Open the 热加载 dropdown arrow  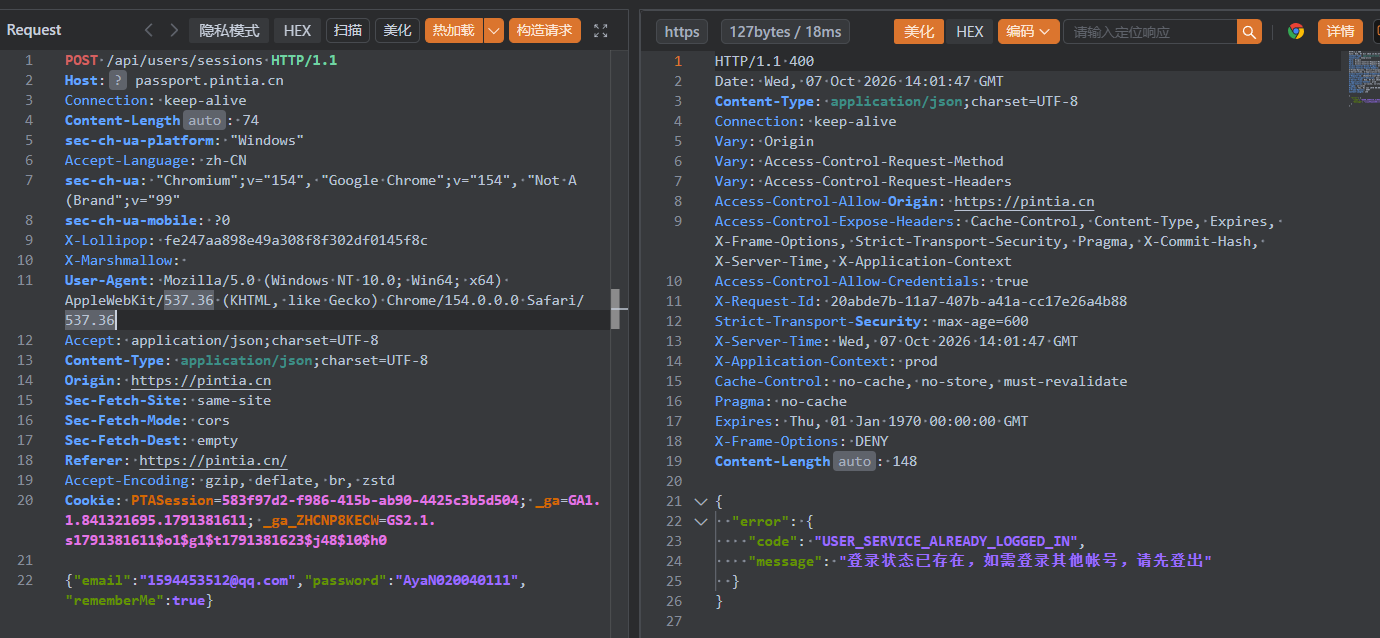tap(494, 31)
